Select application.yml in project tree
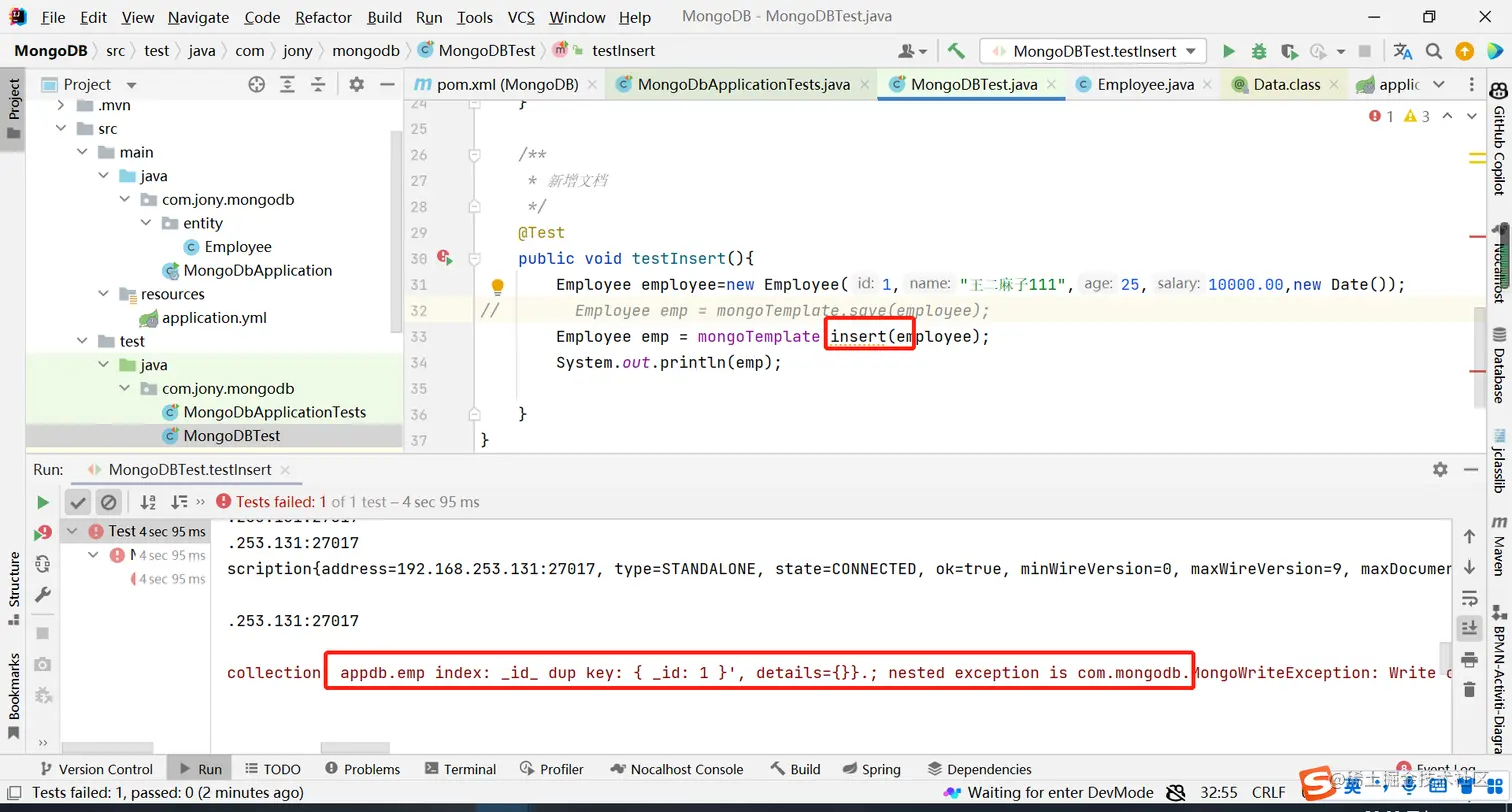Image resolution: width=1512 pixels, height=812 pixels. [214, 318]
